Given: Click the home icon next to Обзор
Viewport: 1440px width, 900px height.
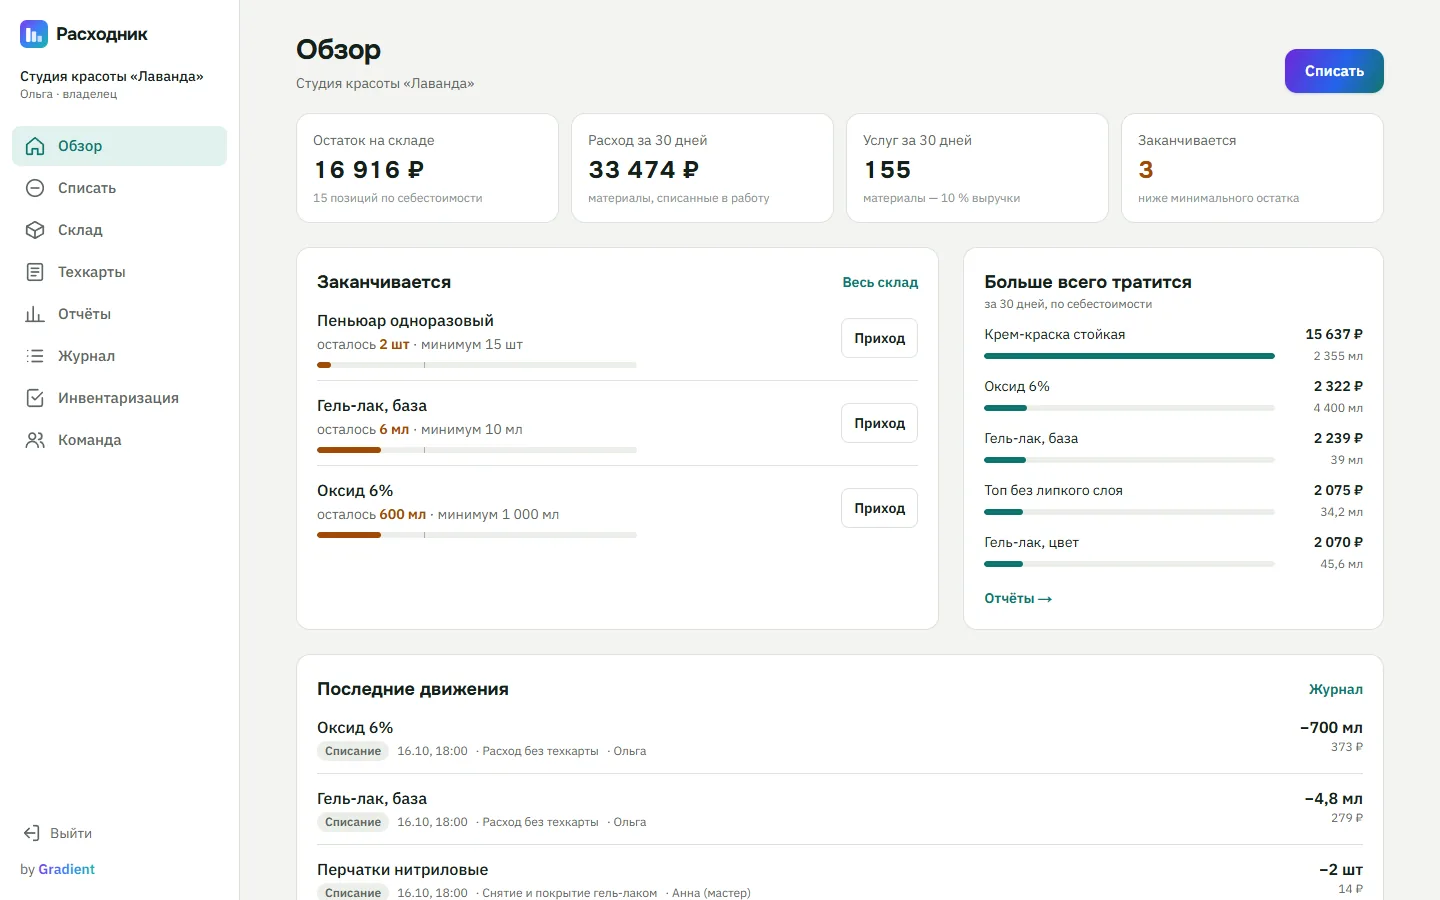Looking at the screenshot, I should (35, 146).
